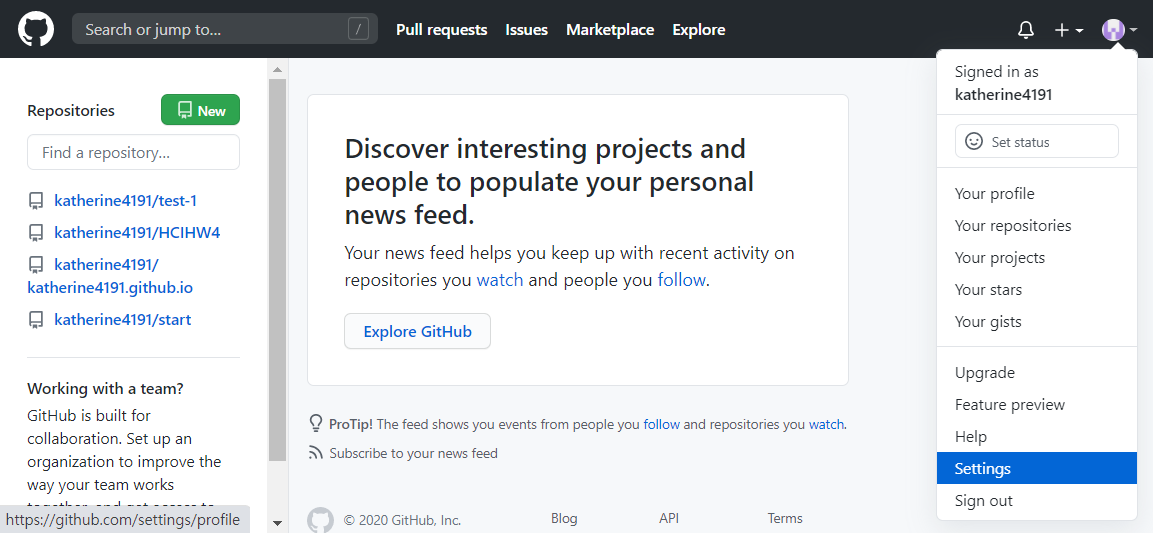Click repo icon beside katherine4191/HCIHW4
Image resolution: width=1153 pixels, height=533 pixels.
point(35,233)
